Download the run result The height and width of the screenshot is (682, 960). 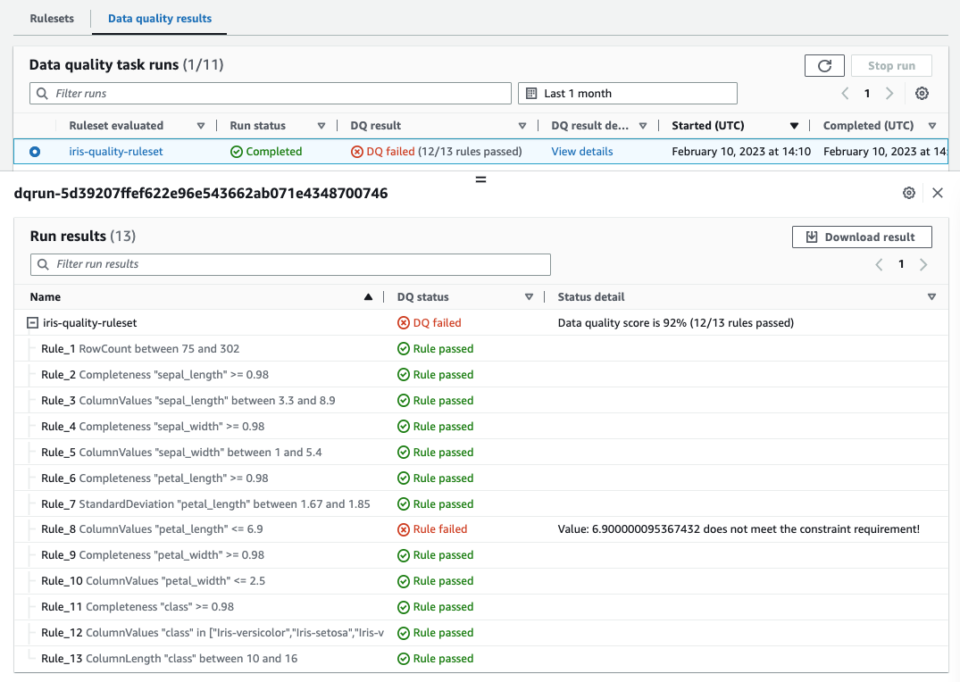[862, 237]
